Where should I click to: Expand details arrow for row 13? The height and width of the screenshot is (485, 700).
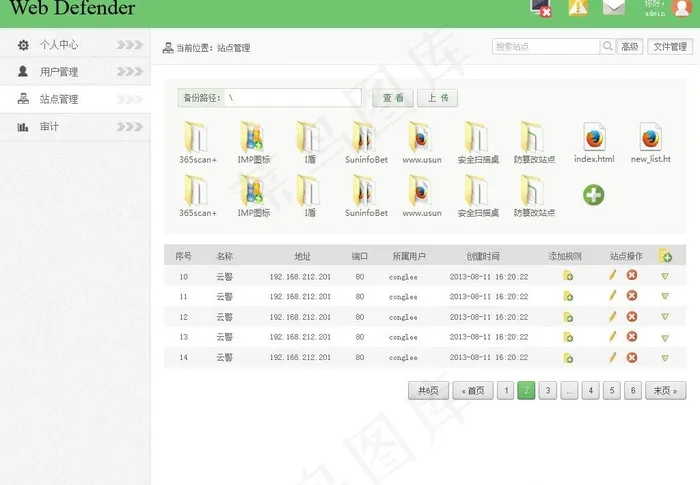(x=665, y=338)
